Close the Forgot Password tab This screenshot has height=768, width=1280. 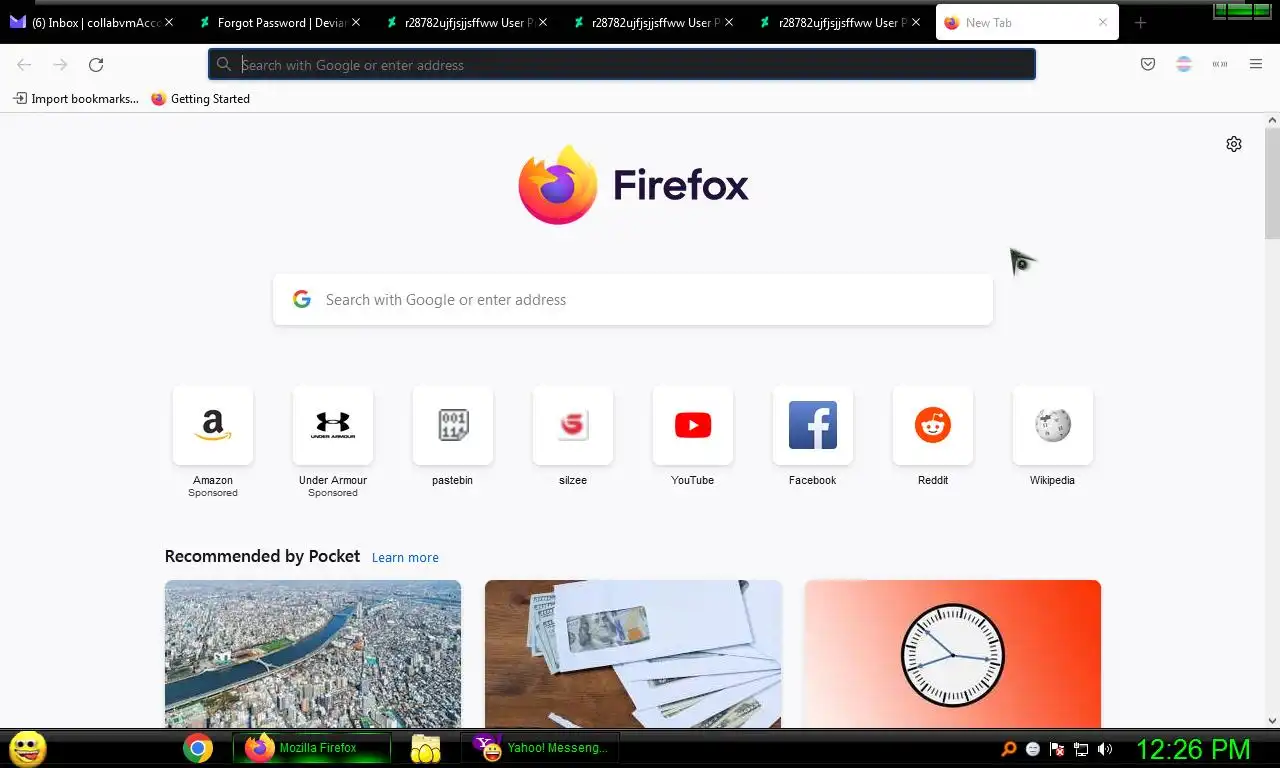[x=356, y=22]
